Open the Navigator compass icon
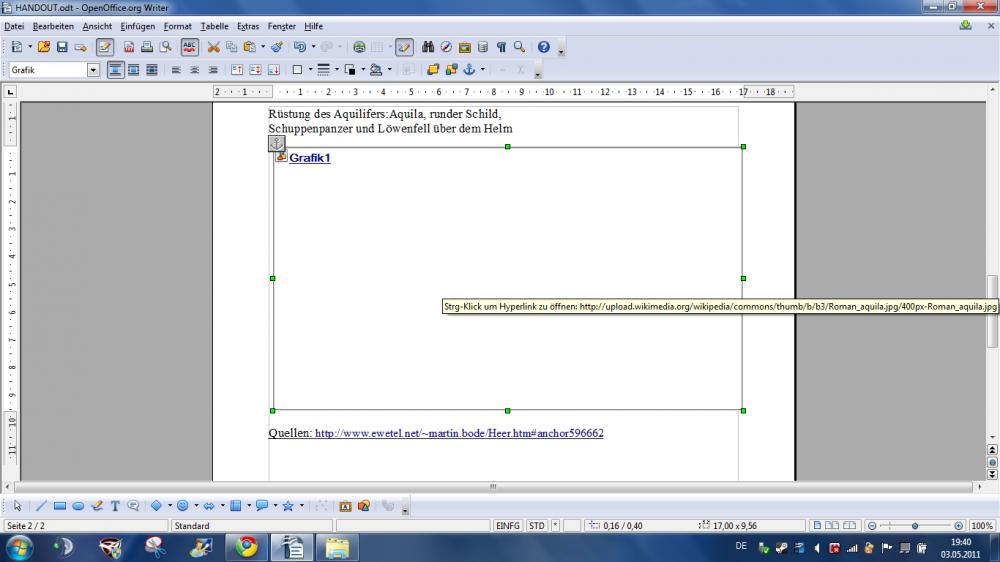 (x=446, y=47)
